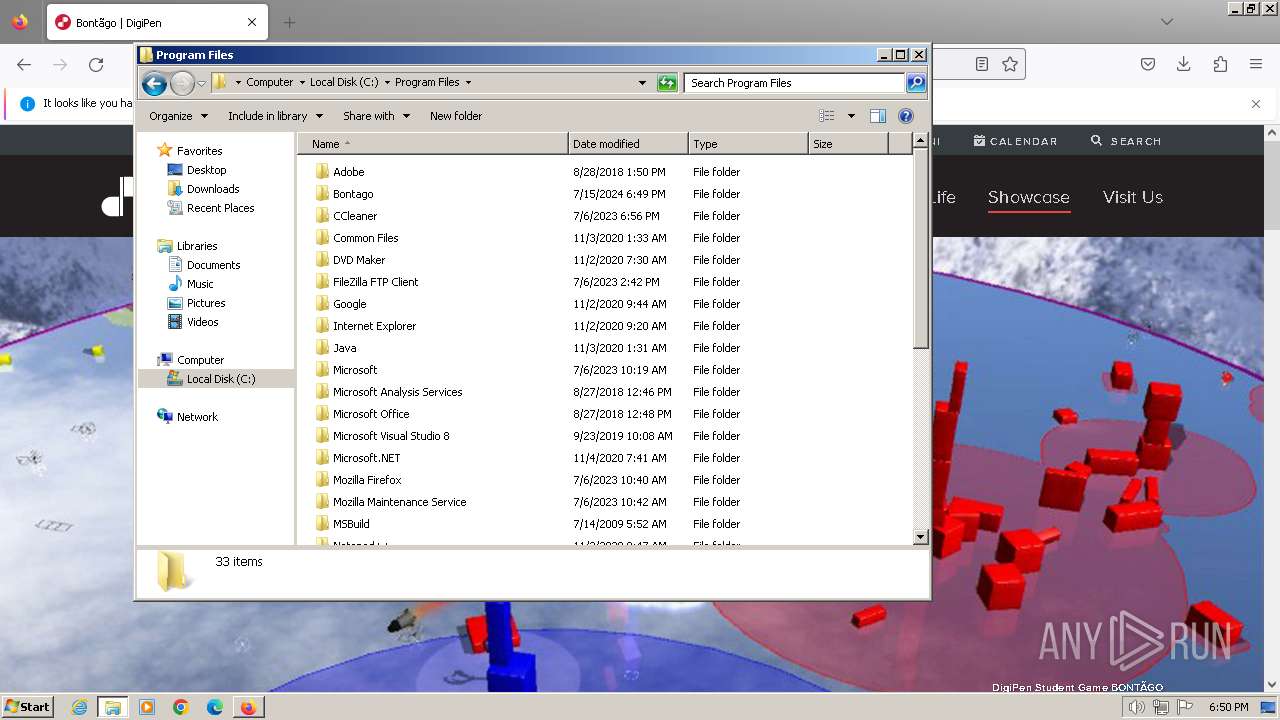The image size is (1280, 720).
Task: Click the Start button
Action: click(27, 707)
